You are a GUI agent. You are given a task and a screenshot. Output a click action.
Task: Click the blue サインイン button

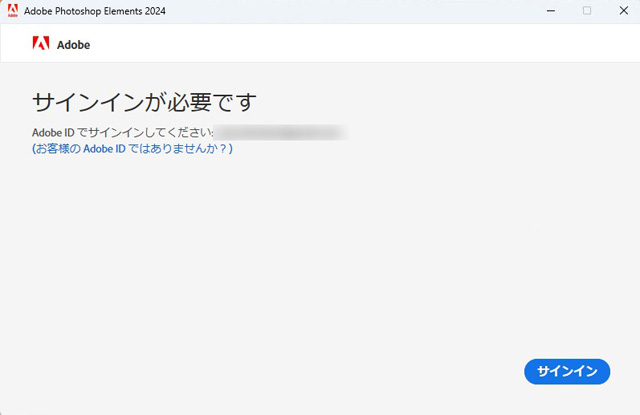point(567,371)
